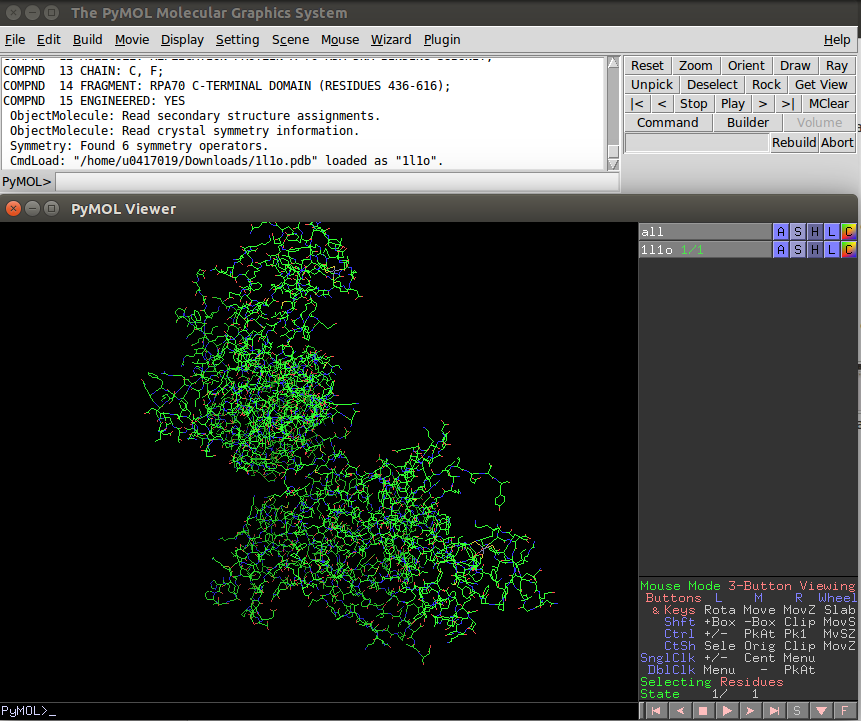This screenshot has height=721, width=861.
Task: Open Action menu for 'all' row
Action: point(781,232)
